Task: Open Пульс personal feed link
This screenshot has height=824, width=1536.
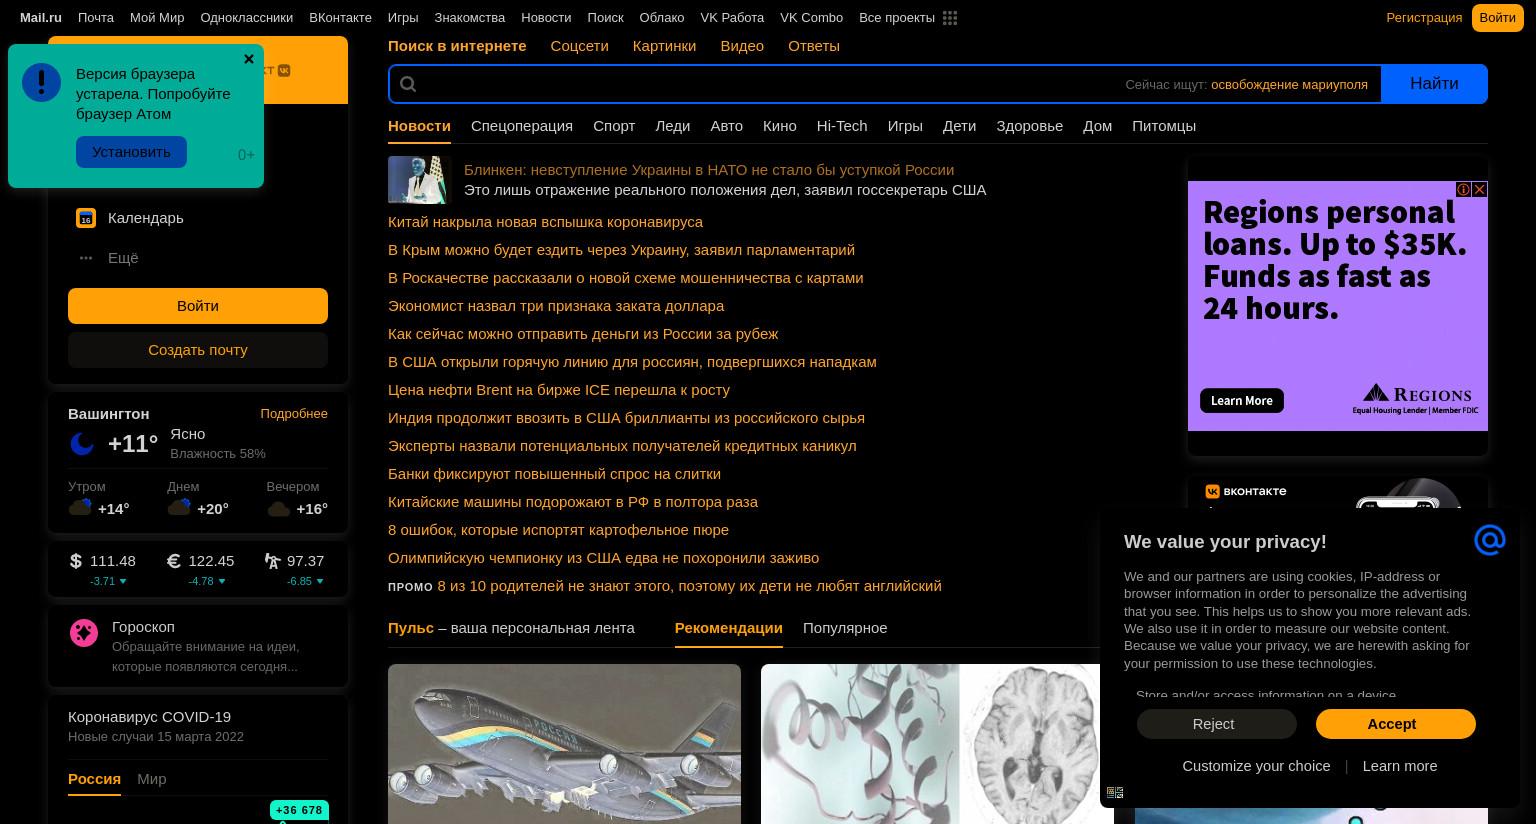Action: point(411,628)
